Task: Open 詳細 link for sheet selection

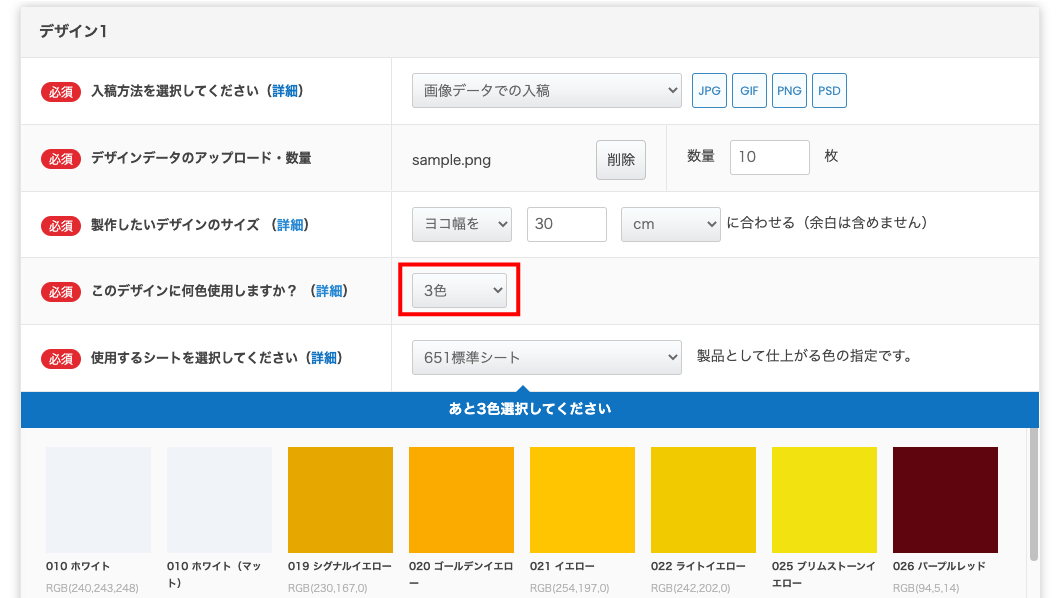Action: 323,357
